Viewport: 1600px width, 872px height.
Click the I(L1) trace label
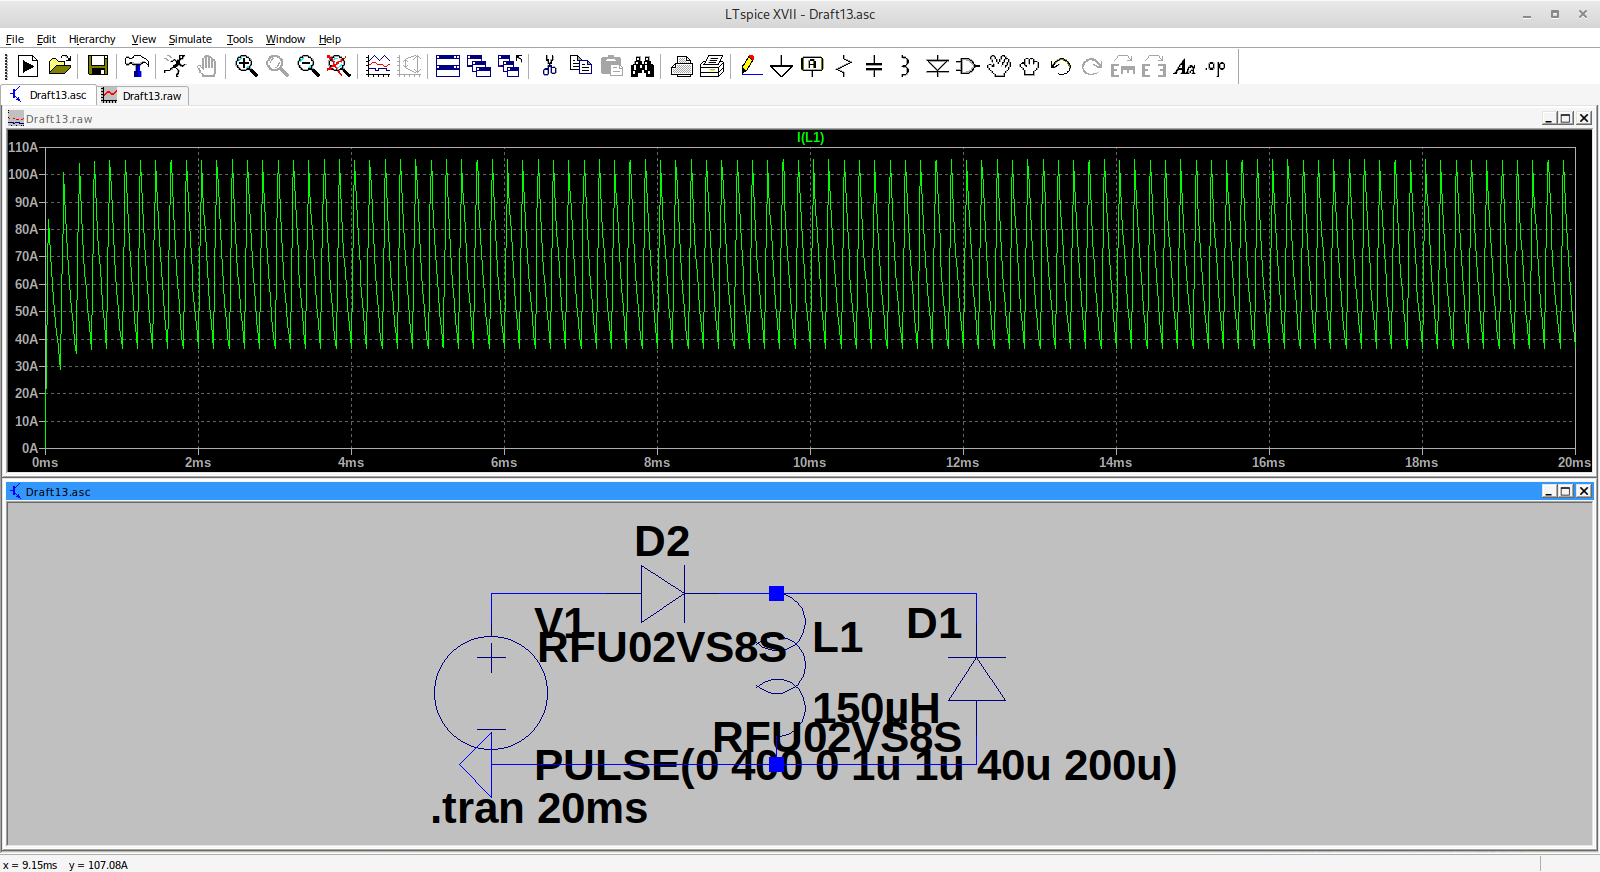tap(810, 138)
